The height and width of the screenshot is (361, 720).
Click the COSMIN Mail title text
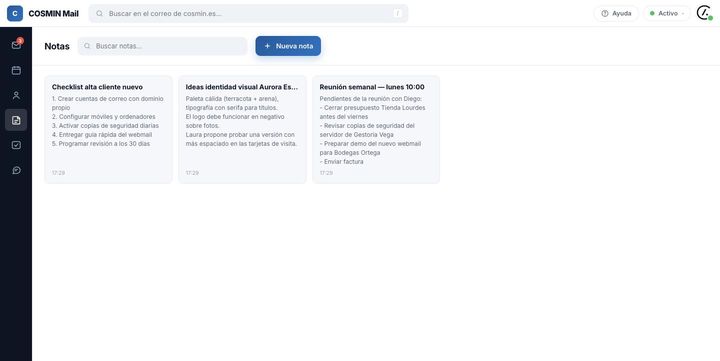pyautogui.click(x=53, y=13)
